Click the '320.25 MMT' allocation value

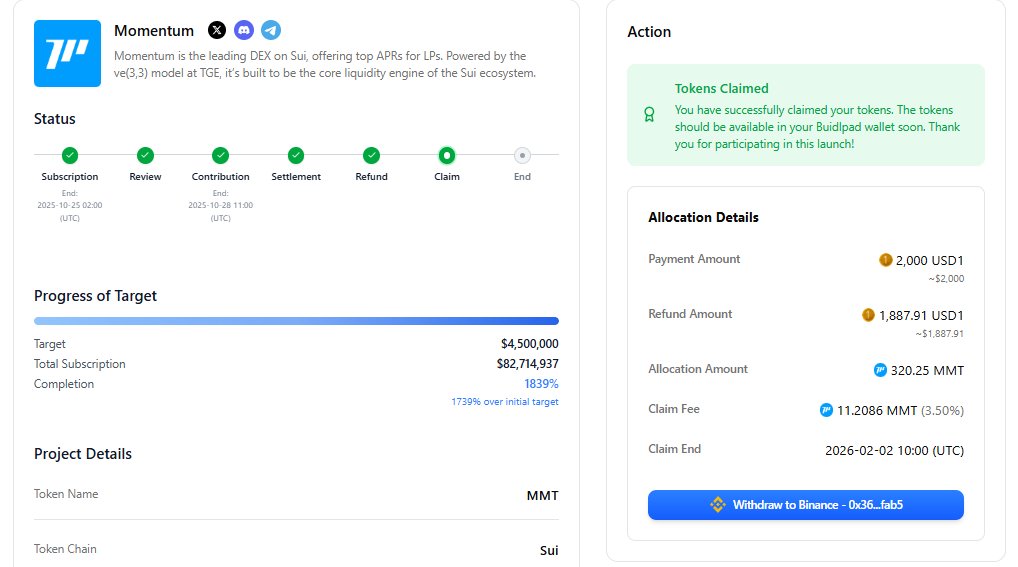point(927,371)
